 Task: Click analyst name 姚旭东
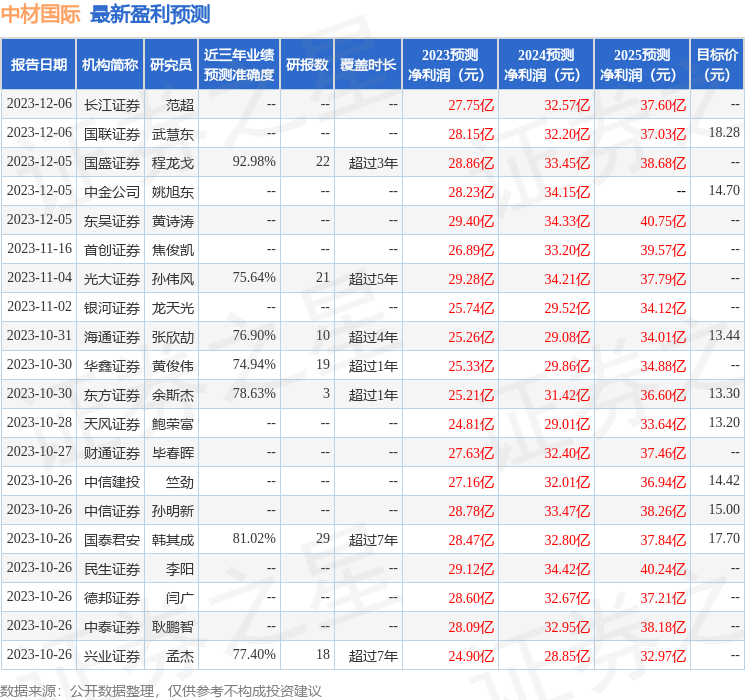(x=173, y=192)
